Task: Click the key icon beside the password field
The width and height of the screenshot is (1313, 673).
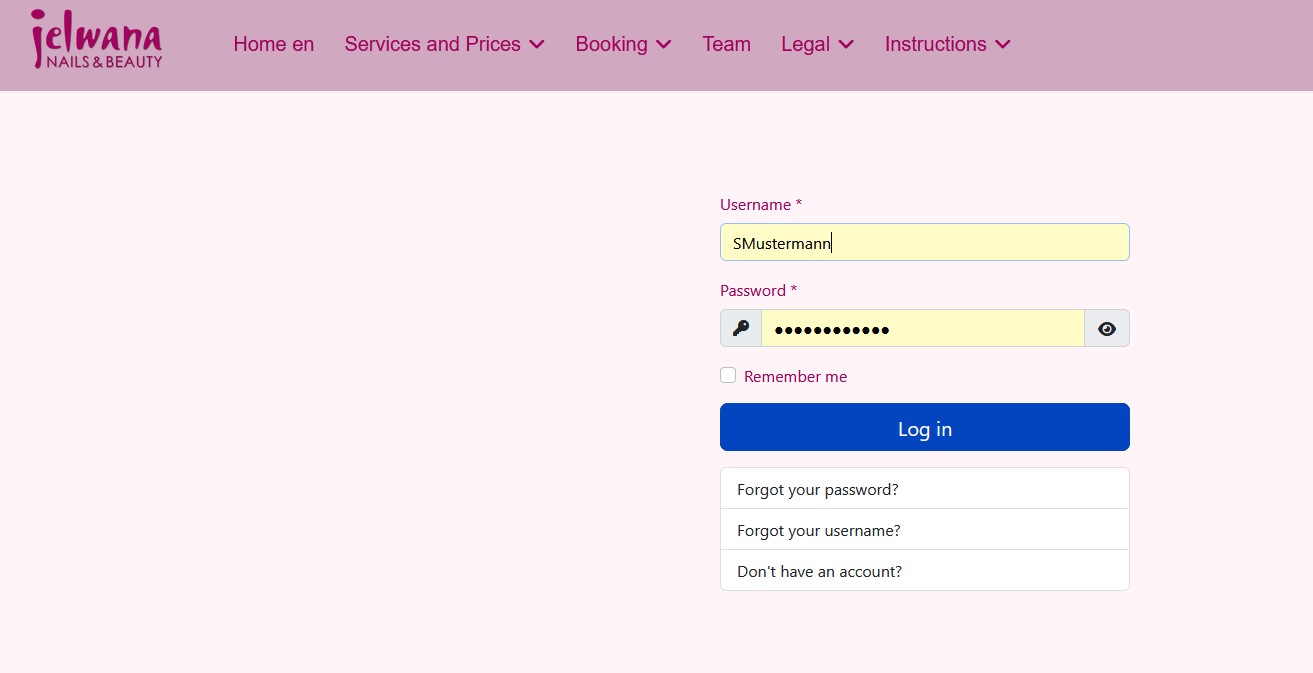Action: 740,328
